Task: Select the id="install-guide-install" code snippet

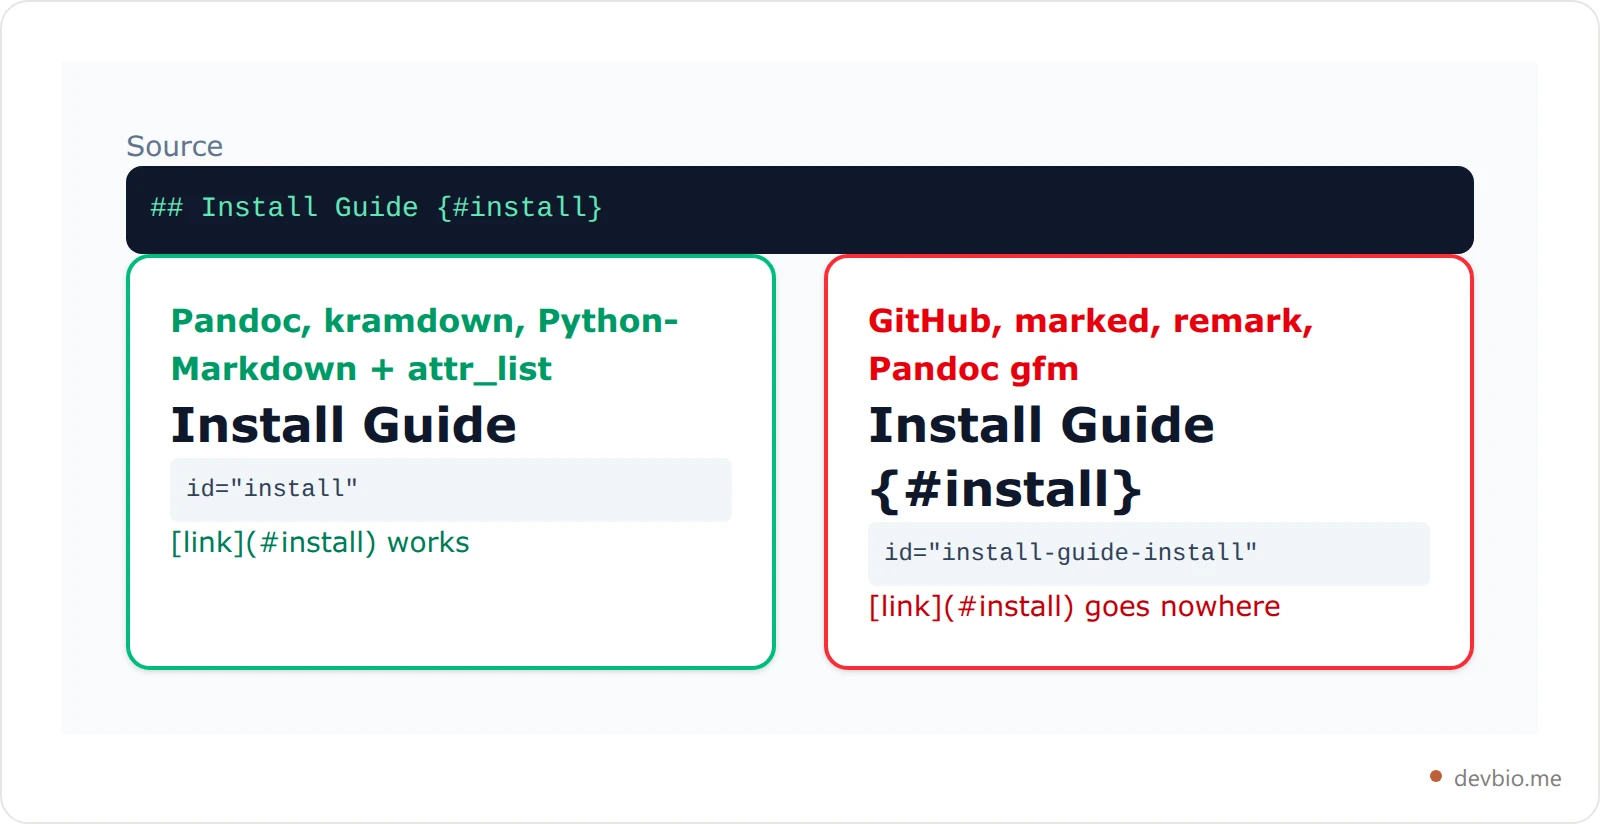Action: click(x=1149, y=553)
